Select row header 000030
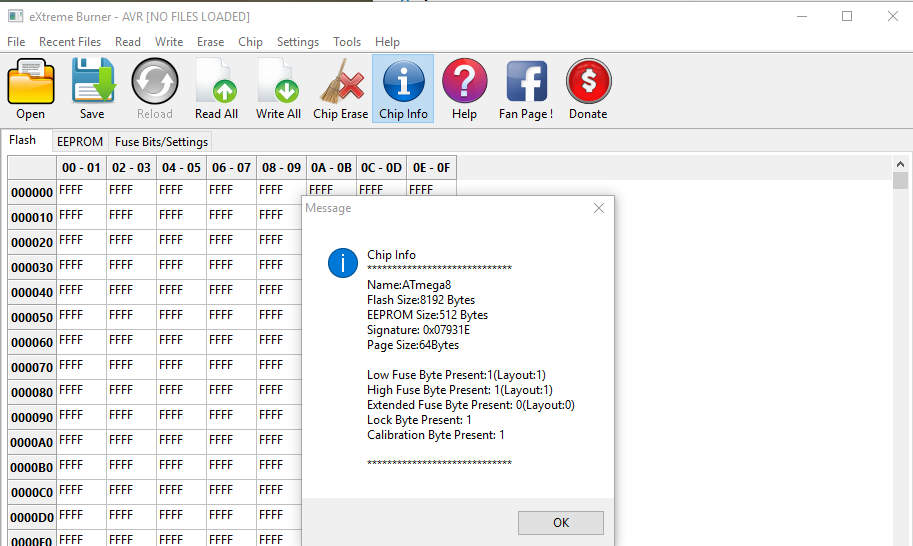This screenshot has height=546, width=913. tap(32, 268)
